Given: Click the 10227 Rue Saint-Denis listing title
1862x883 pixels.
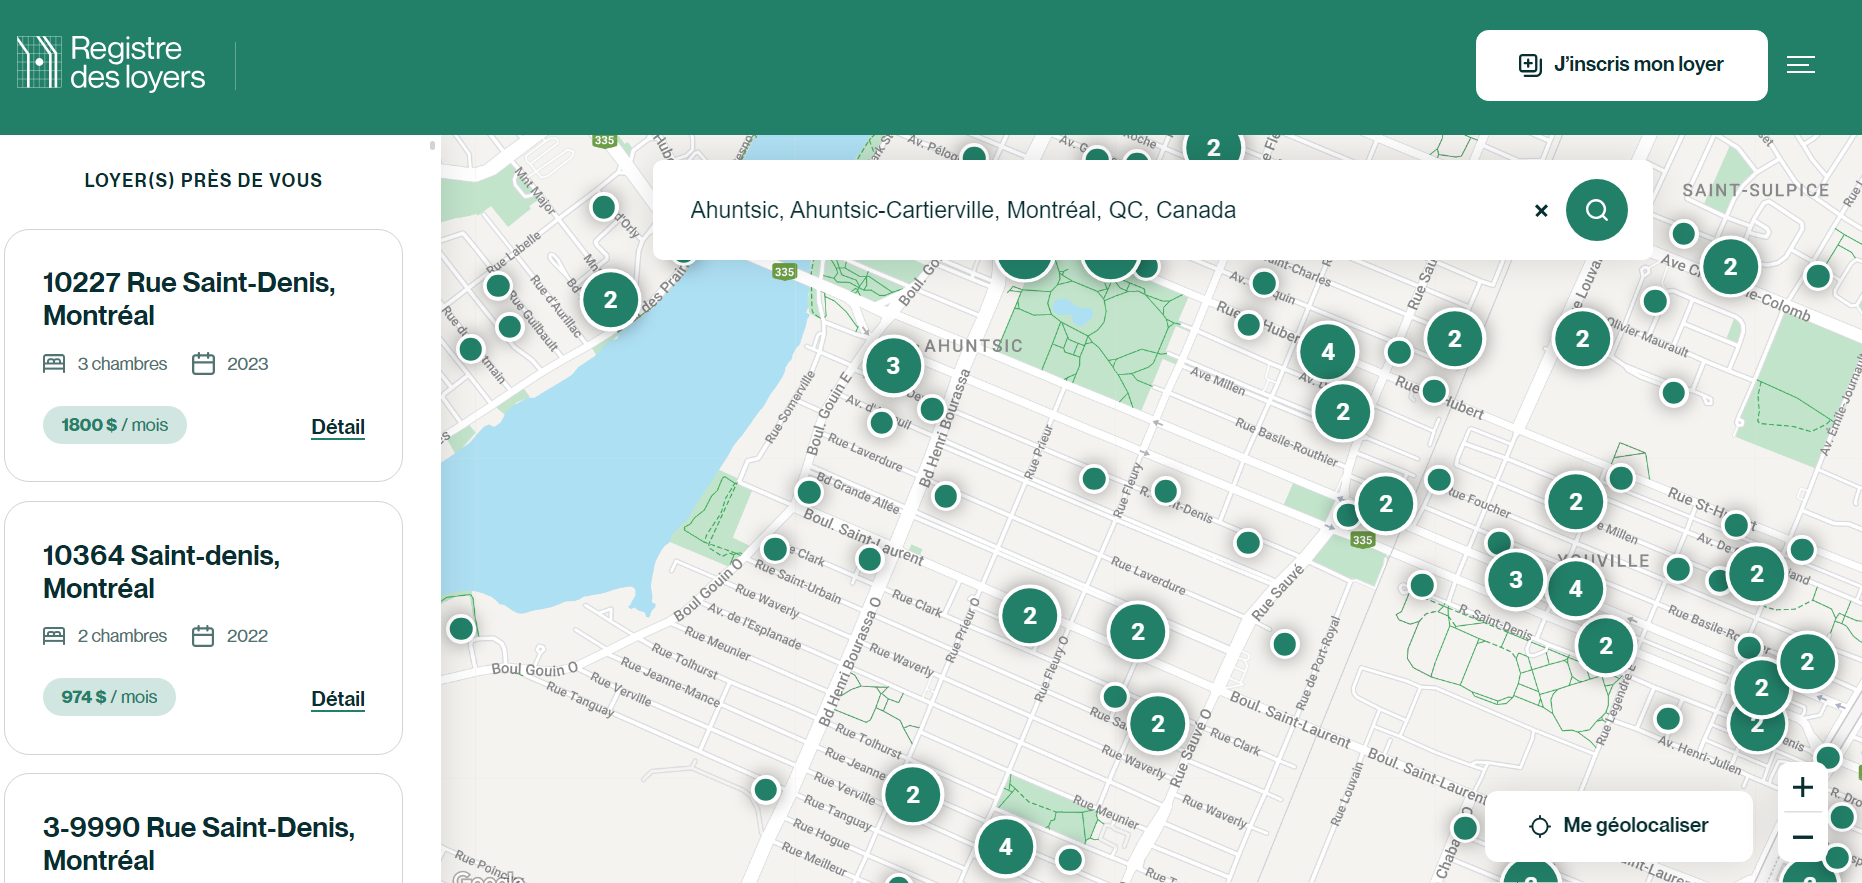Looking at the screenshot, I should click(x=189, y=298).
